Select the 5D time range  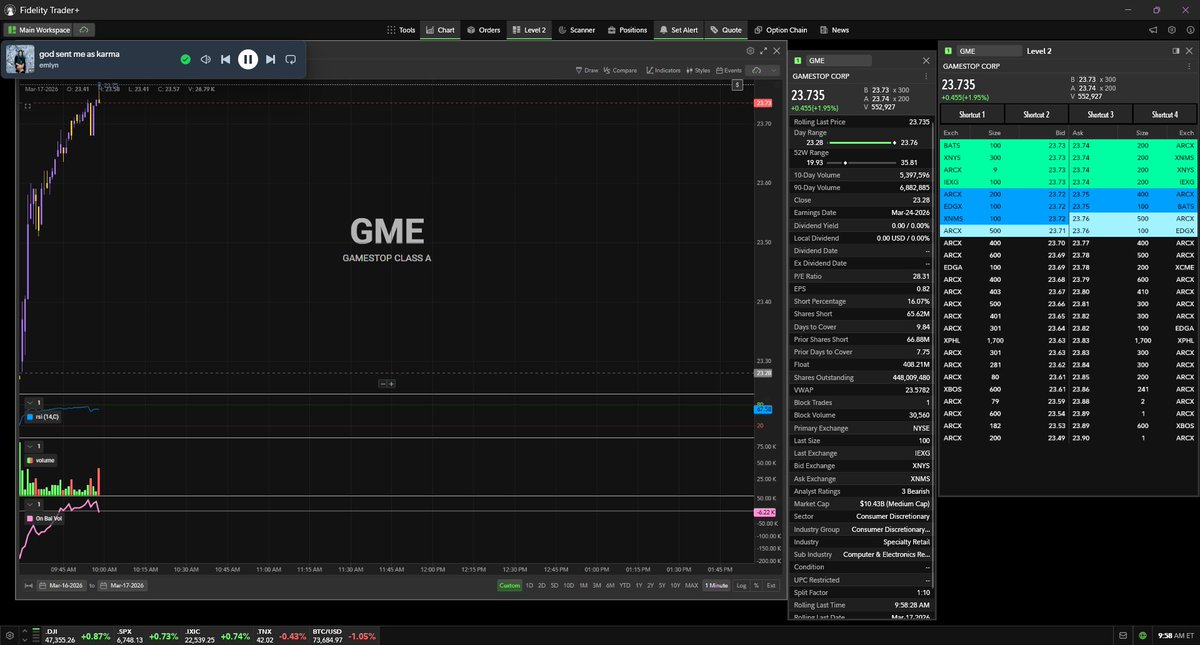tap(554, 585)
